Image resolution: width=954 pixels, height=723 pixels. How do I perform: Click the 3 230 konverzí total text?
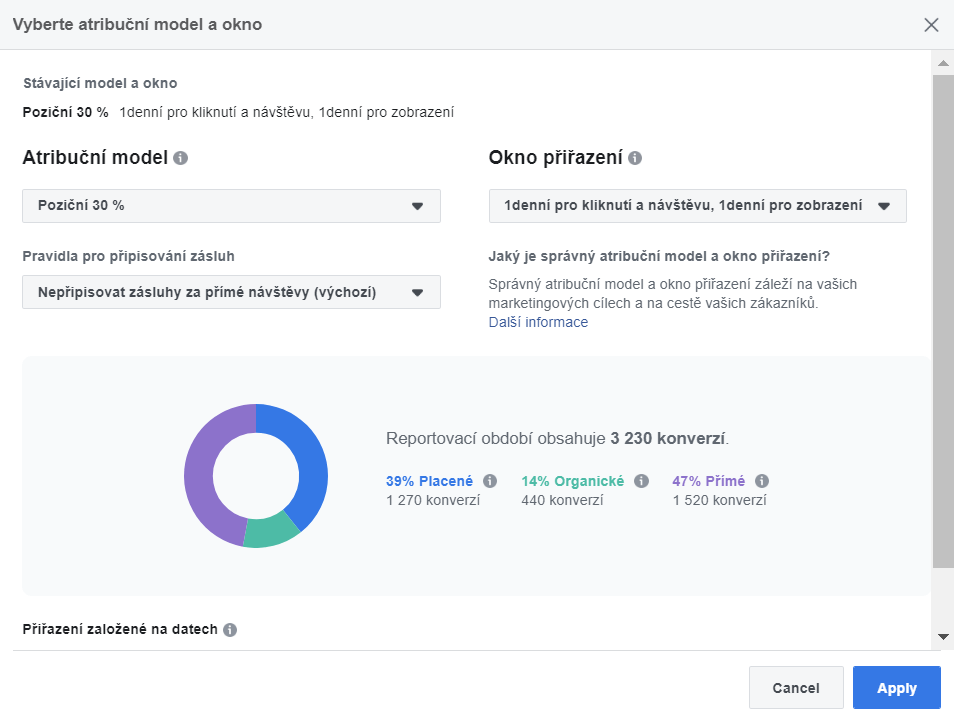point(667,439)
